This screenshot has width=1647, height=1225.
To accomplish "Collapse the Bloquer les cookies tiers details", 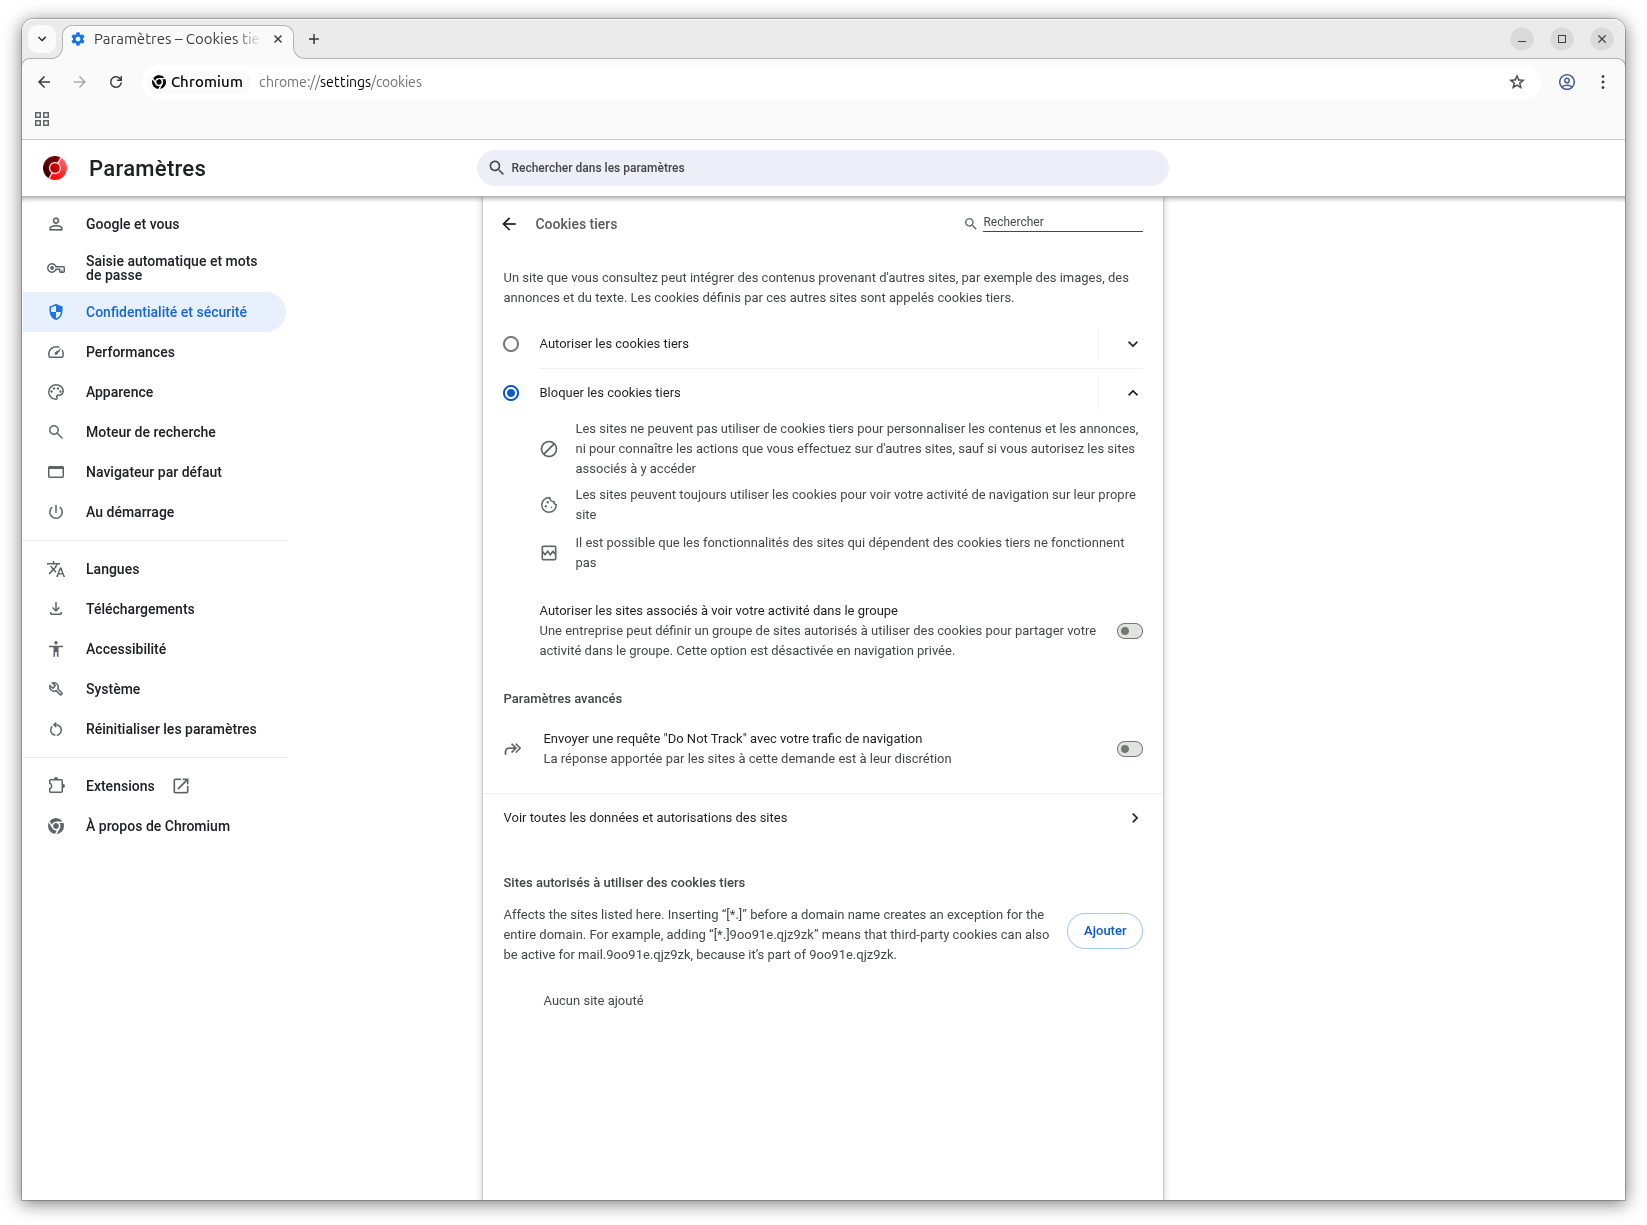I will pos(1132,393).
